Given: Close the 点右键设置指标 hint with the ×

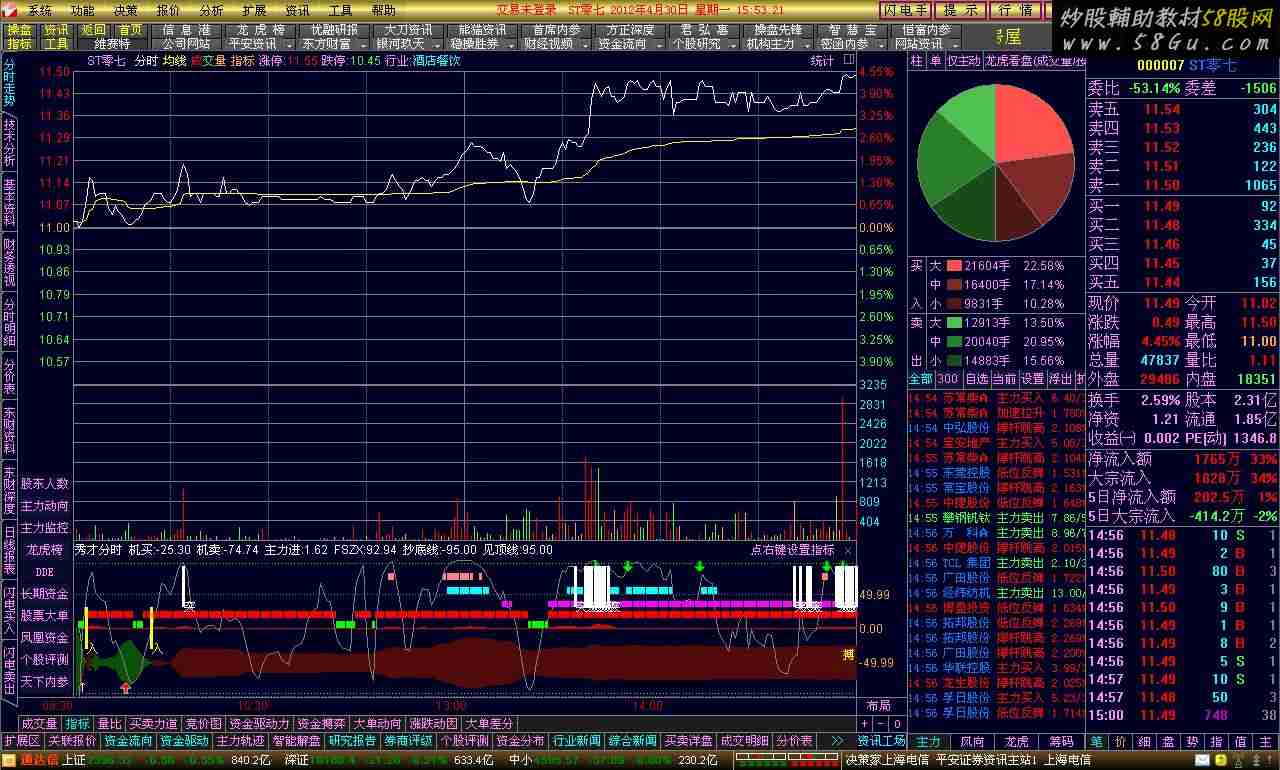Looking at the screenshot, I should (x=848, y=550).
